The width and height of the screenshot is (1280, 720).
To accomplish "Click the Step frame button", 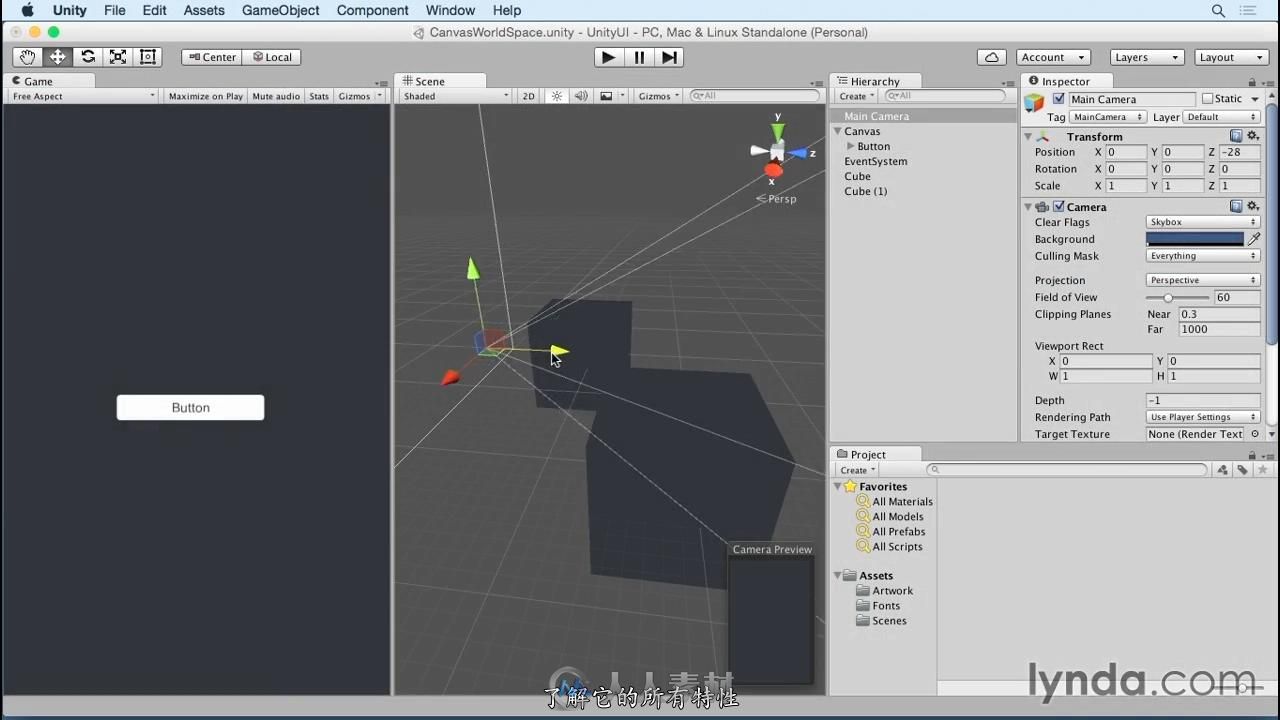I will tap(669, 57).
